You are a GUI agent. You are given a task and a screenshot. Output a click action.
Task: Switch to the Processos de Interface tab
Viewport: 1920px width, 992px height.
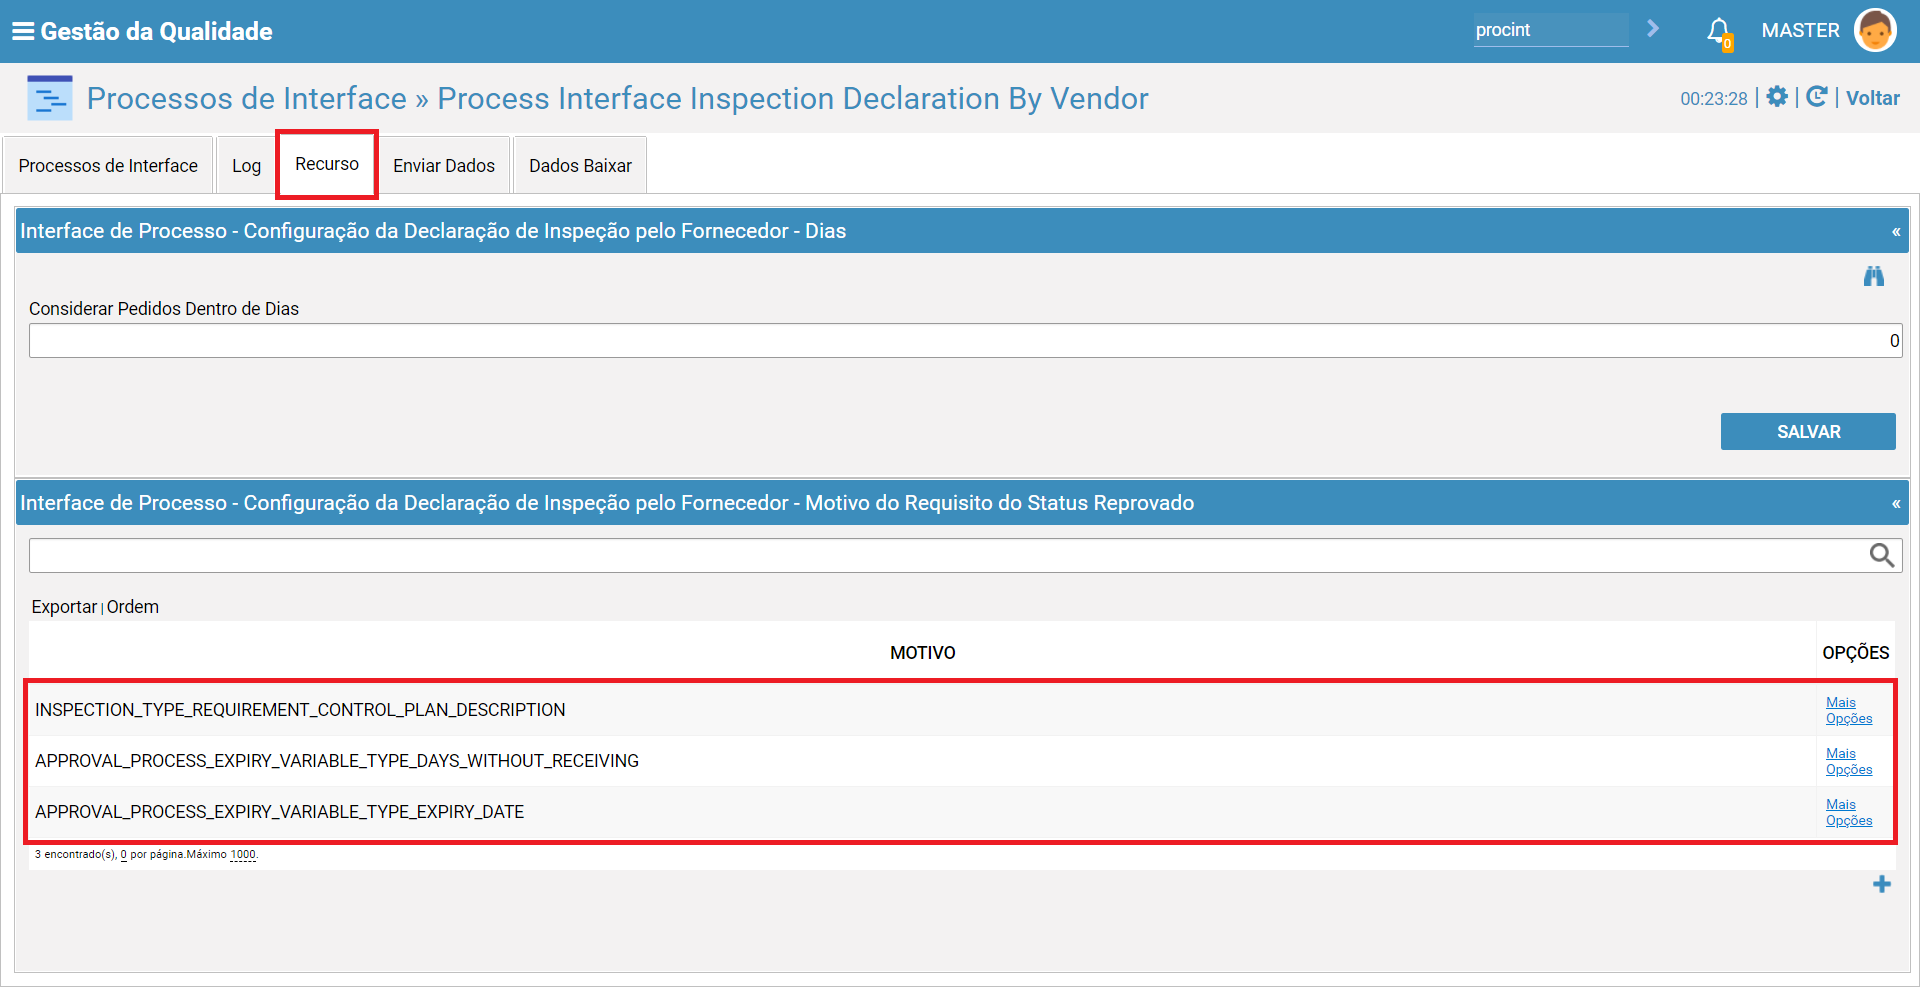[x=108, y=165]
